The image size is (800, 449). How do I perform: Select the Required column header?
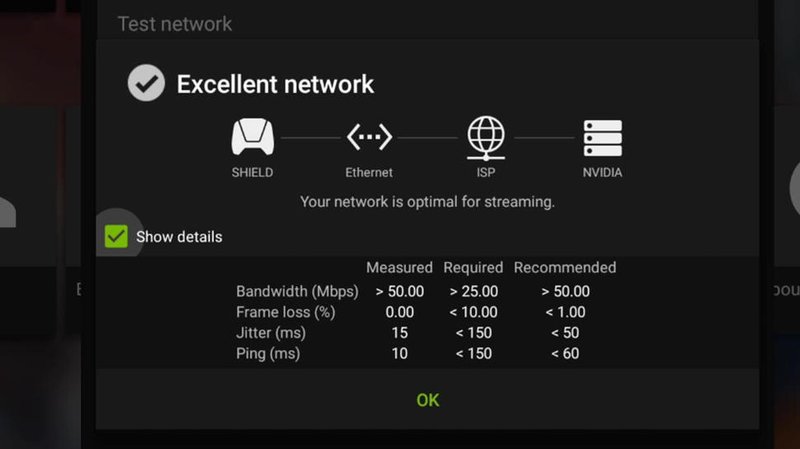click(473, 267)
